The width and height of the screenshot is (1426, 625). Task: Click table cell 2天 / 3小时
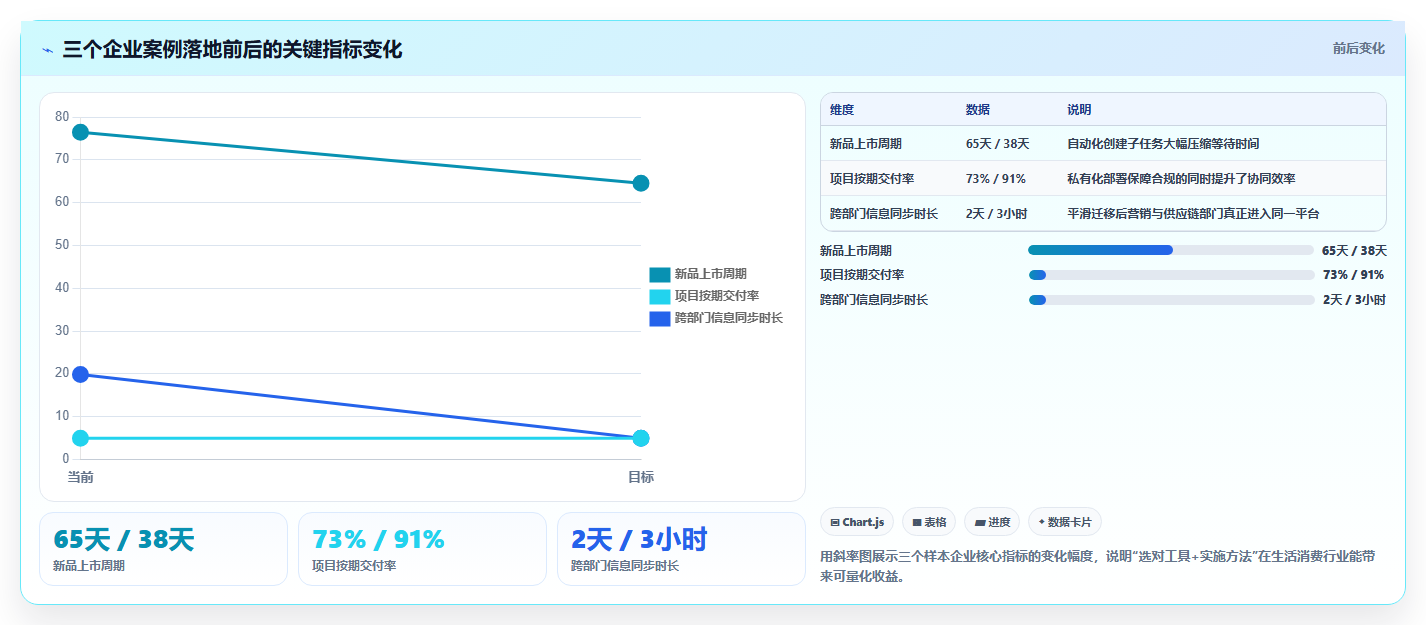(x=997, y=214)
